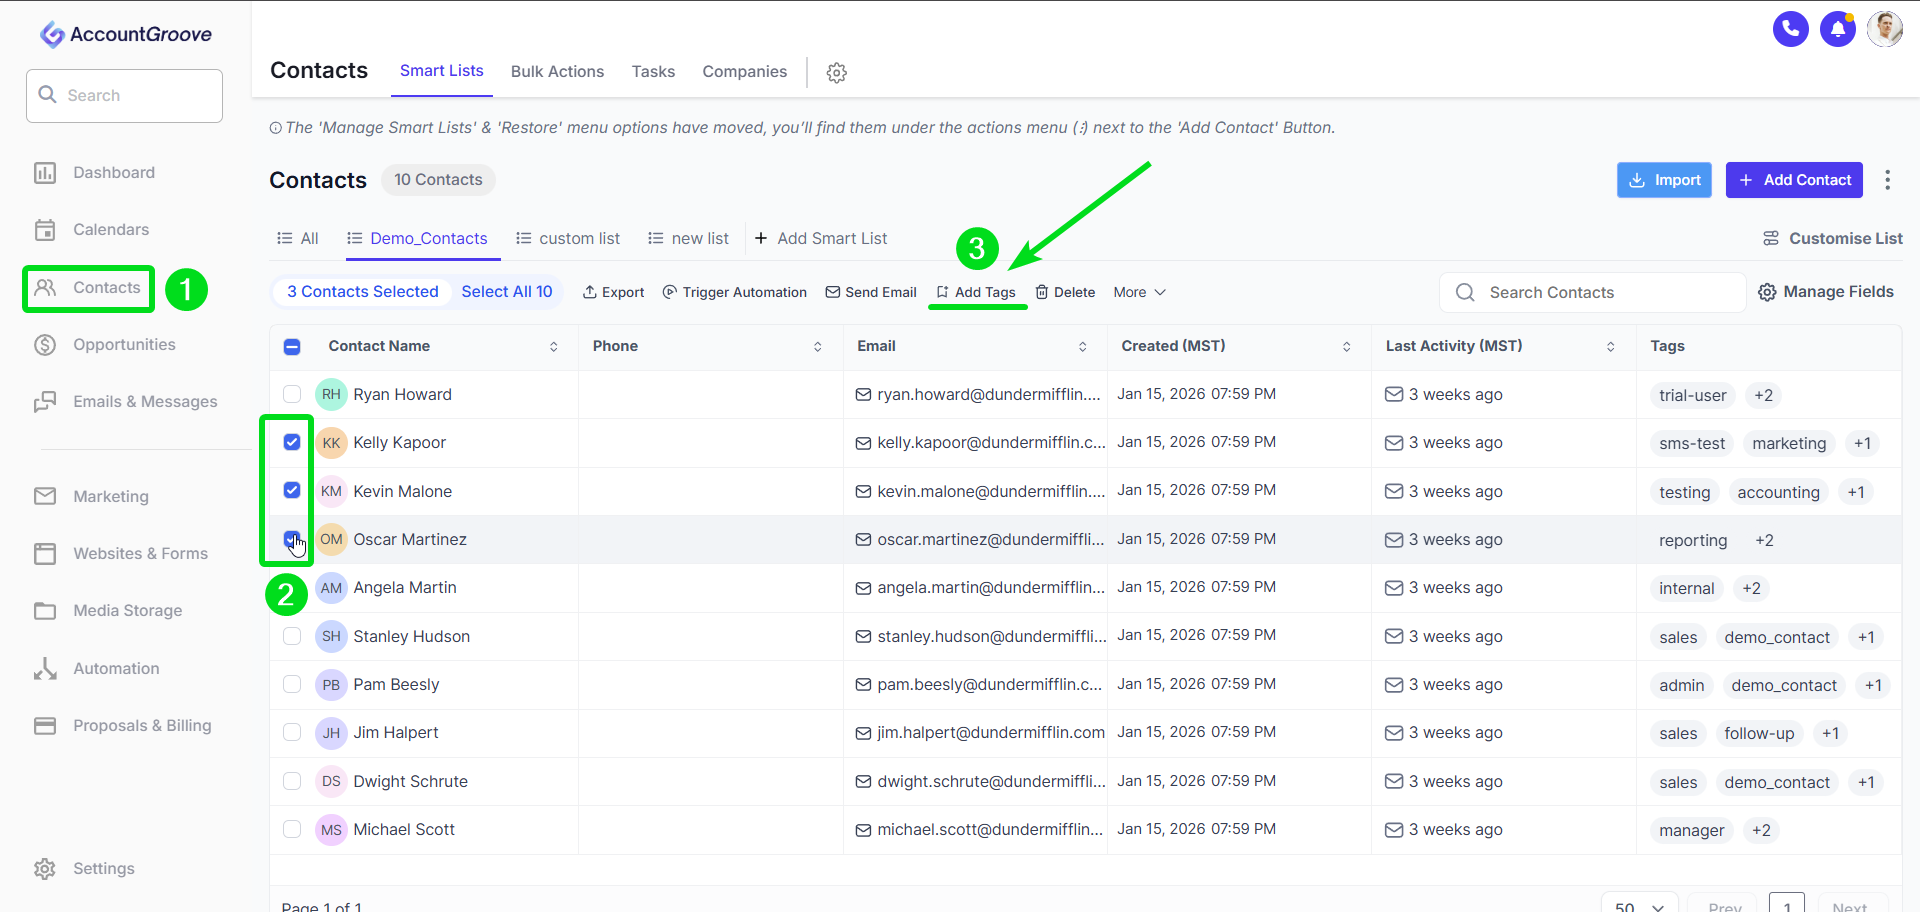The width and height of the screenshot is (1920, 912).
Task: Select Jim Halpert's checkbox
Action: [x=292, y=732]
